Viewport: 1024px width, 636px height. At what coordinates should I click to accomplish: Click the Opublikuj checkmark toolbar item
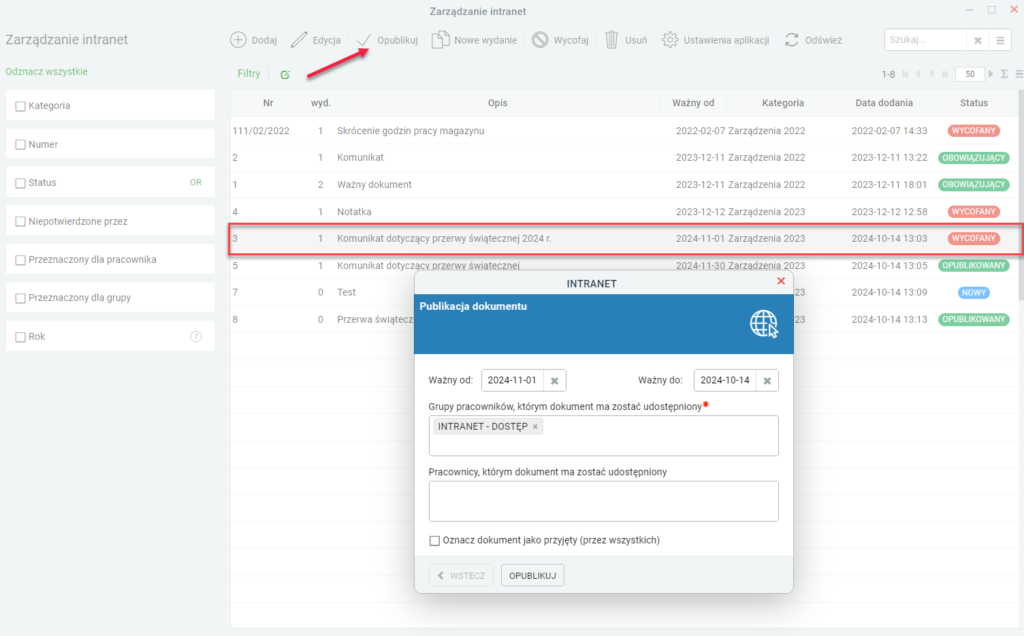pyautogui.click(x=387, y=40)
